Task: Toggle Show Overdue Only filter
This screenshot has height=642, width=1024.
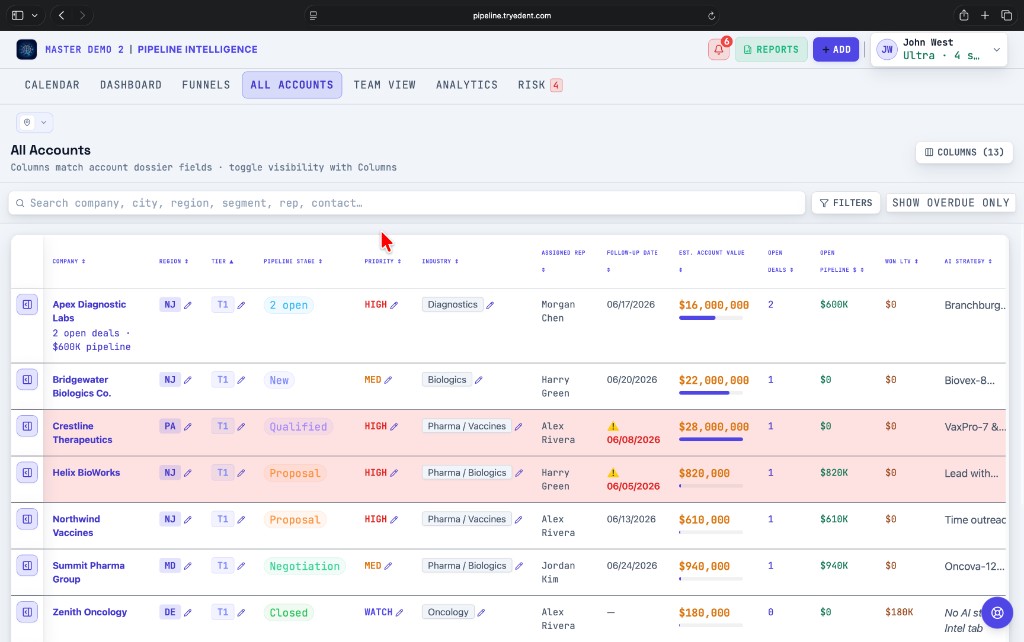Action: [950, 203]
